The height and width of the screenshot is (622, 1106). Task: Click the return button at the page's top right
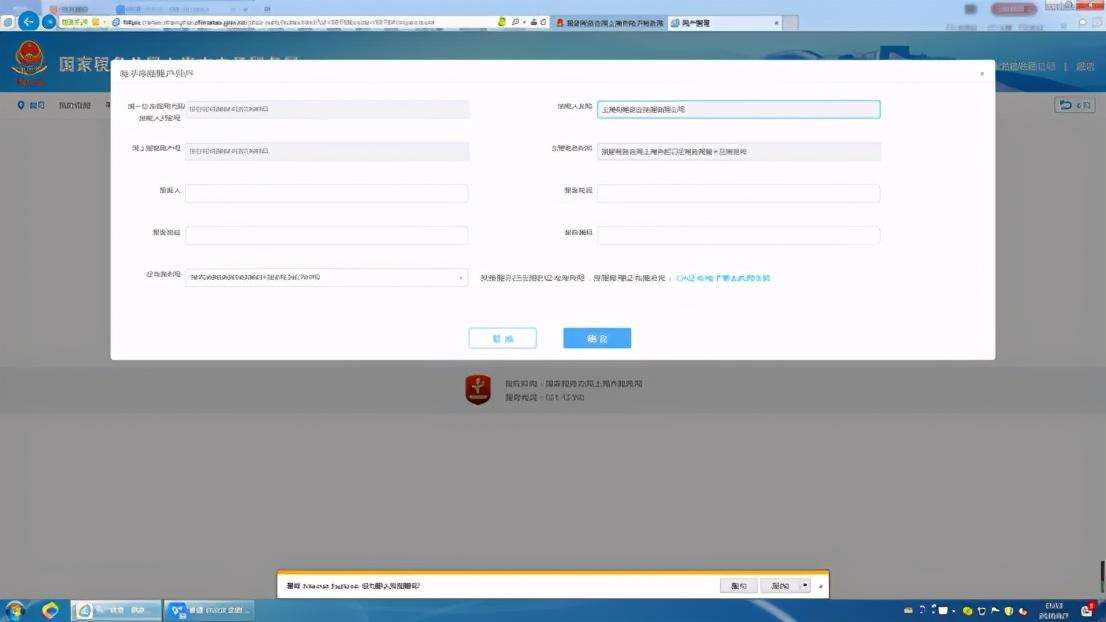1074,105
